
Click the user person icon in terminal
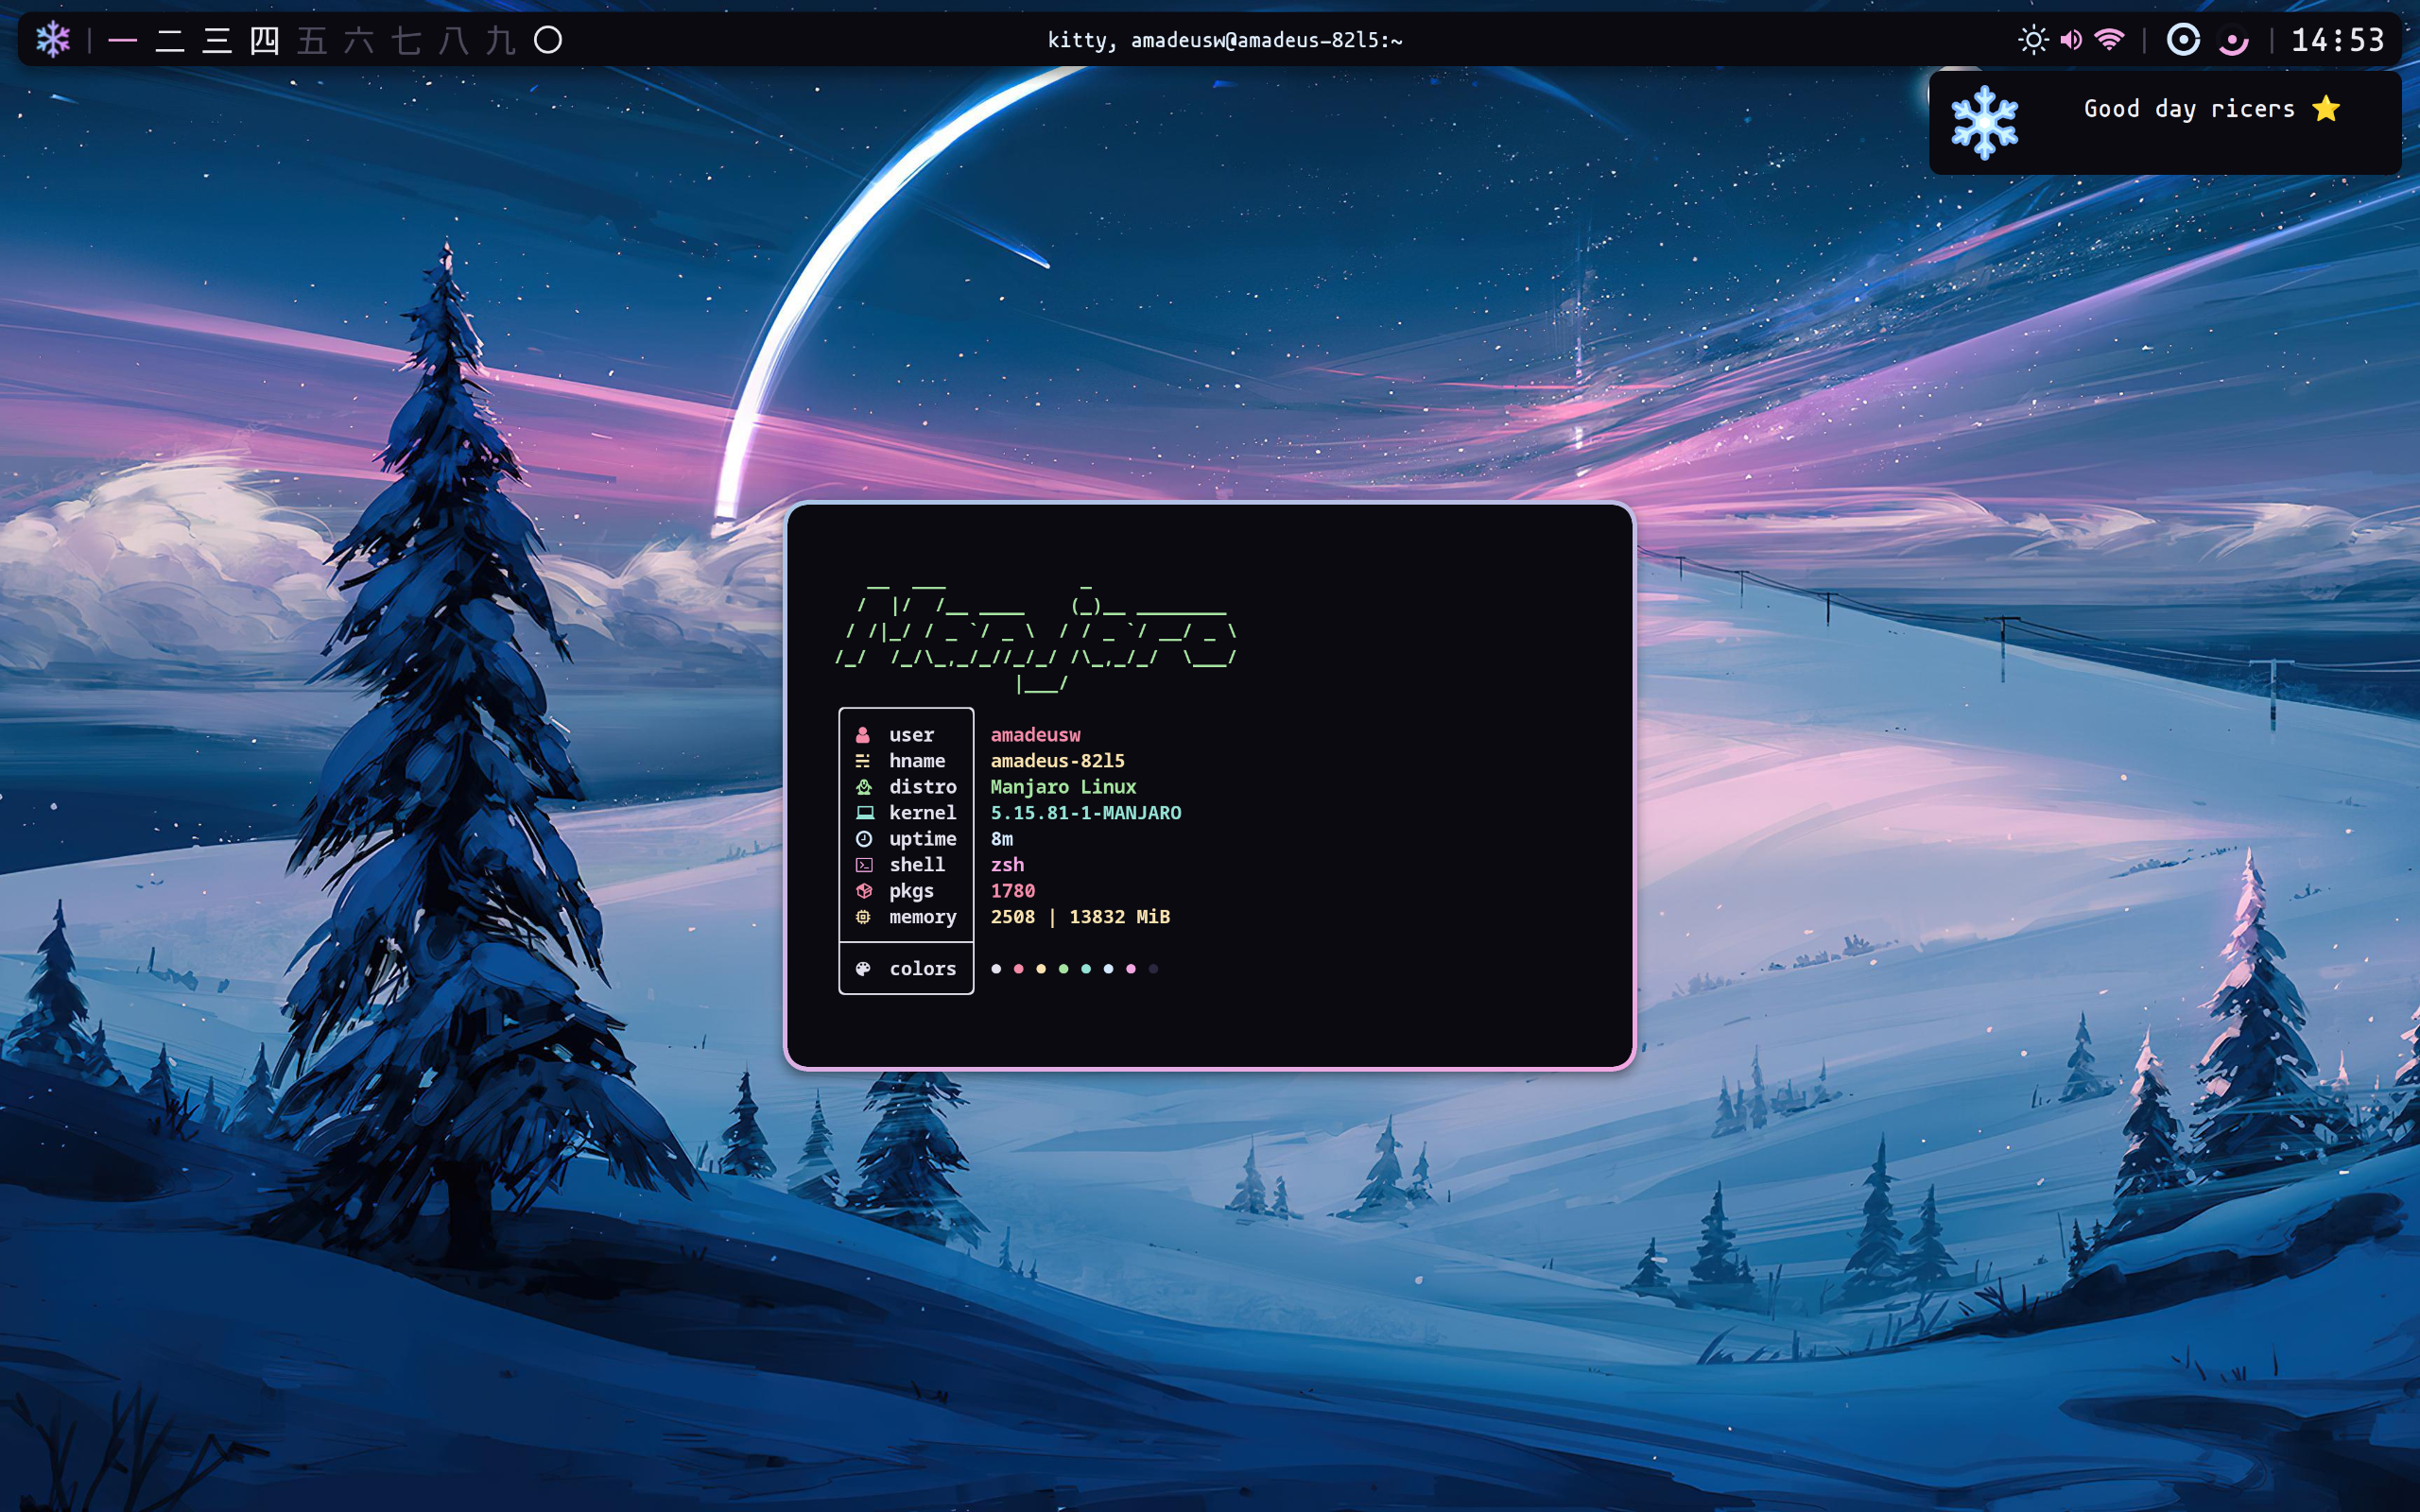863,735
